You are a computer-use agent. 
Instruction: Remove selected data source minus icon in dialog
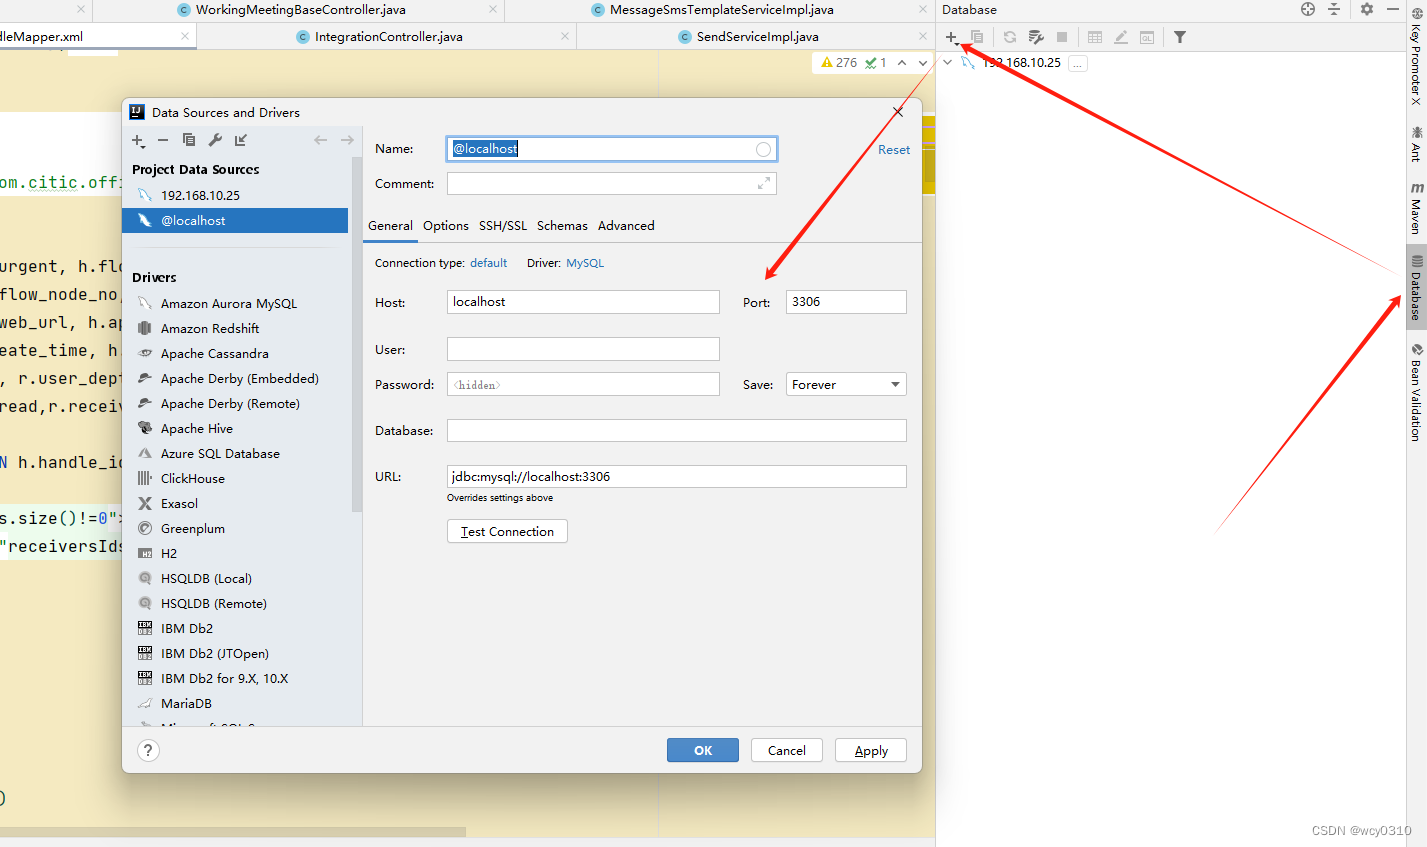[163, 140]
